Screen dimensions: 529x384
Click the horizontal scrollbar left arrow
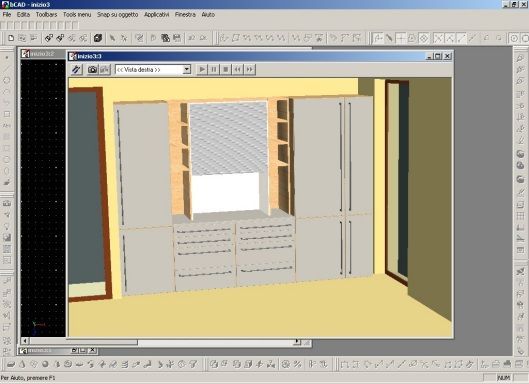pyautogui.click(x=25, y=342)
